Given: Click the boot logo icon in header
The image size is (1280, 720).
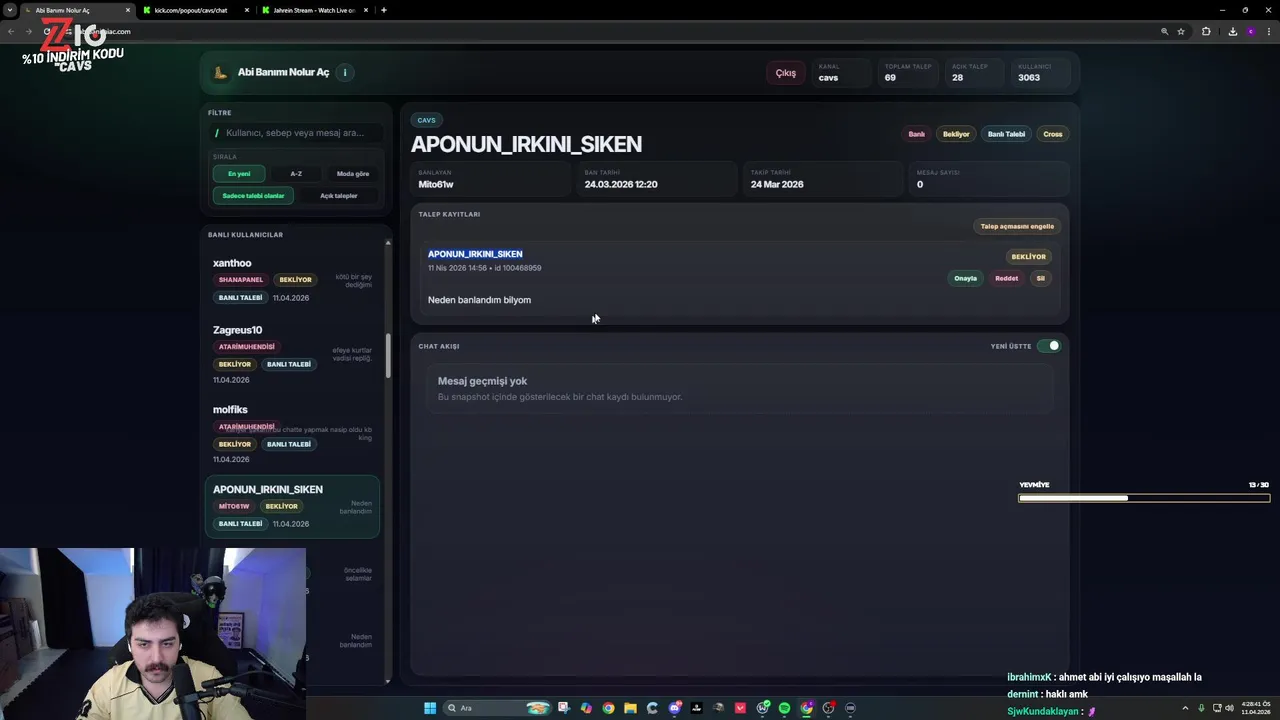Looking at the screenshot, I should pyautogui.click(x=221, y=72).
